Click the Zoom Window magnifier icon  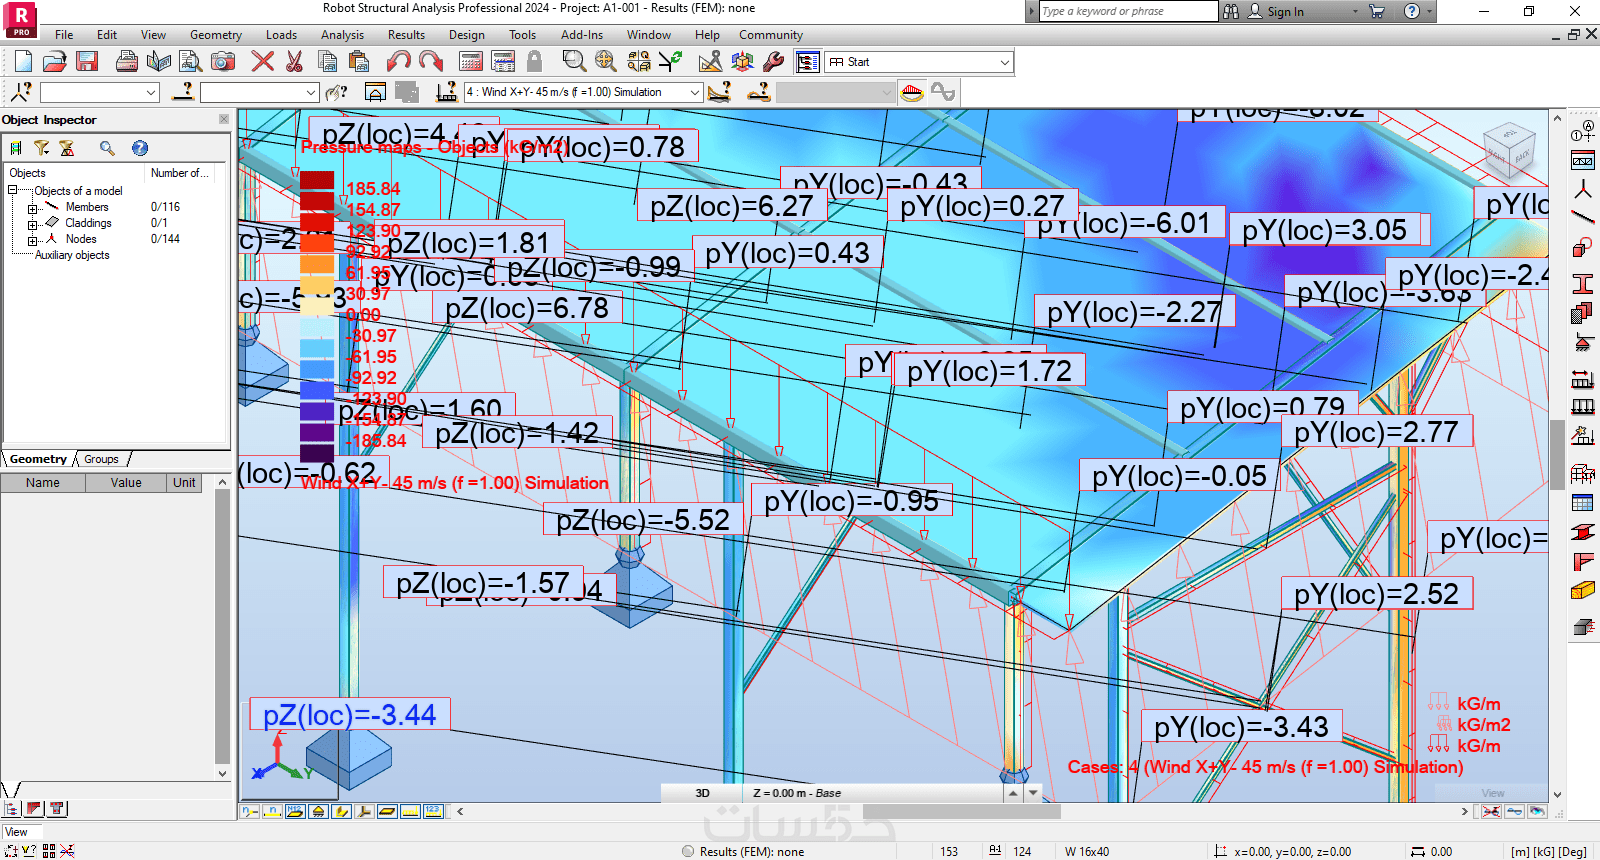click(573, 62)
